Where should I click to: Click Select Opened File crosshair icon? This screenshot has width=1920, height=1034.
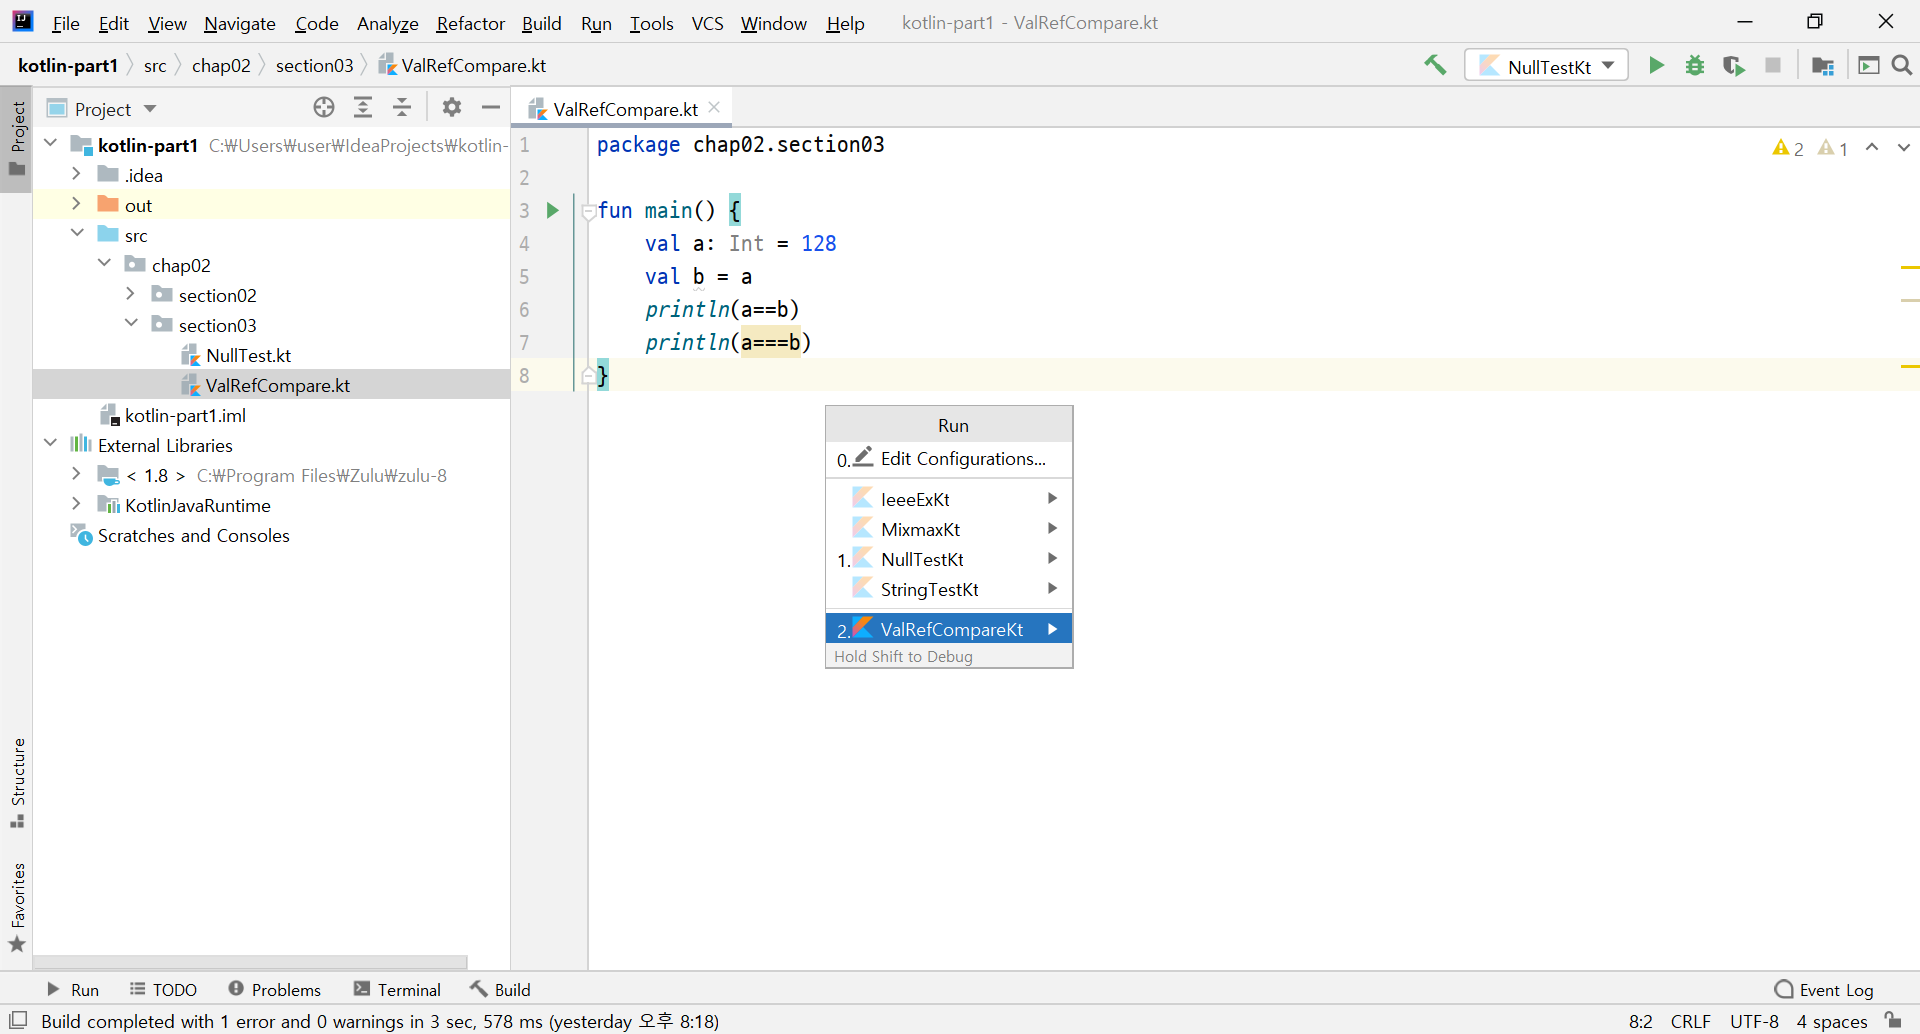click(x=324, y=107)
